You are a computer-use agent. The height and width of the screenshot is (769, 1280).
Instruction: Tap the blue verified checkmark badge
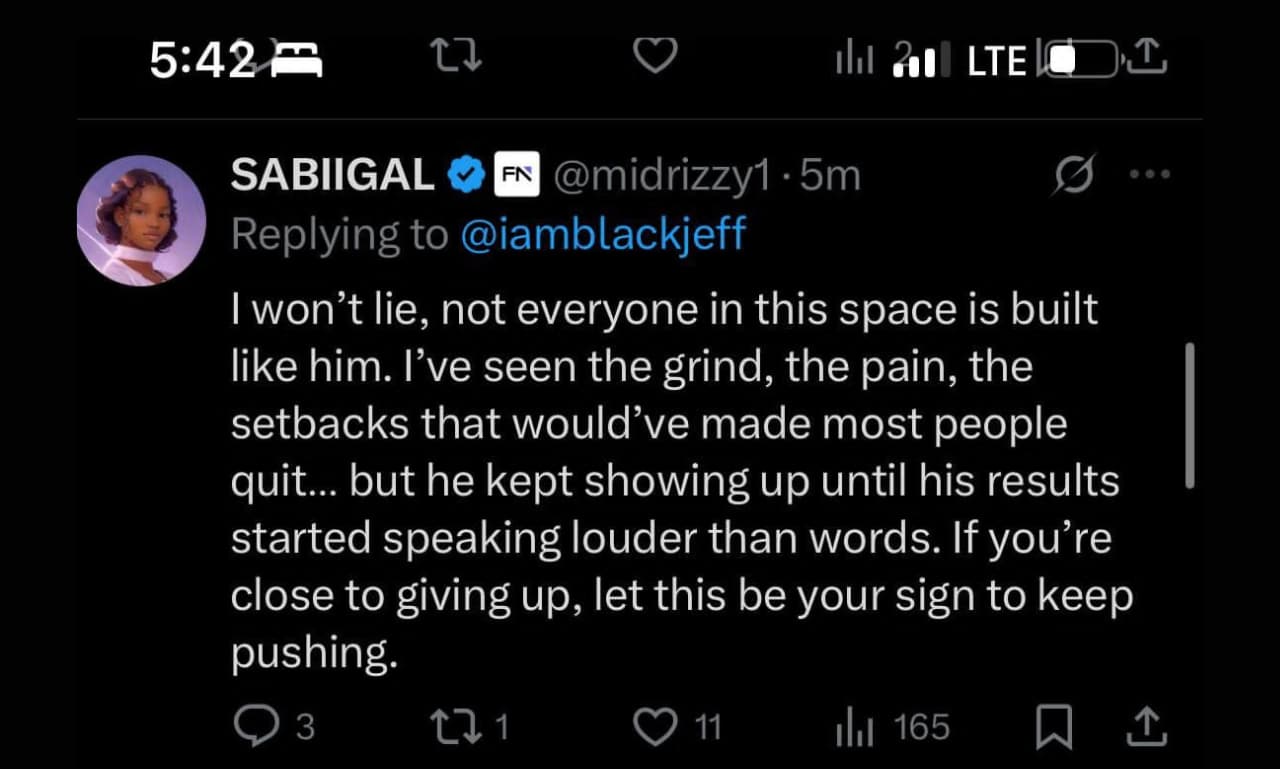coord(464,176)
